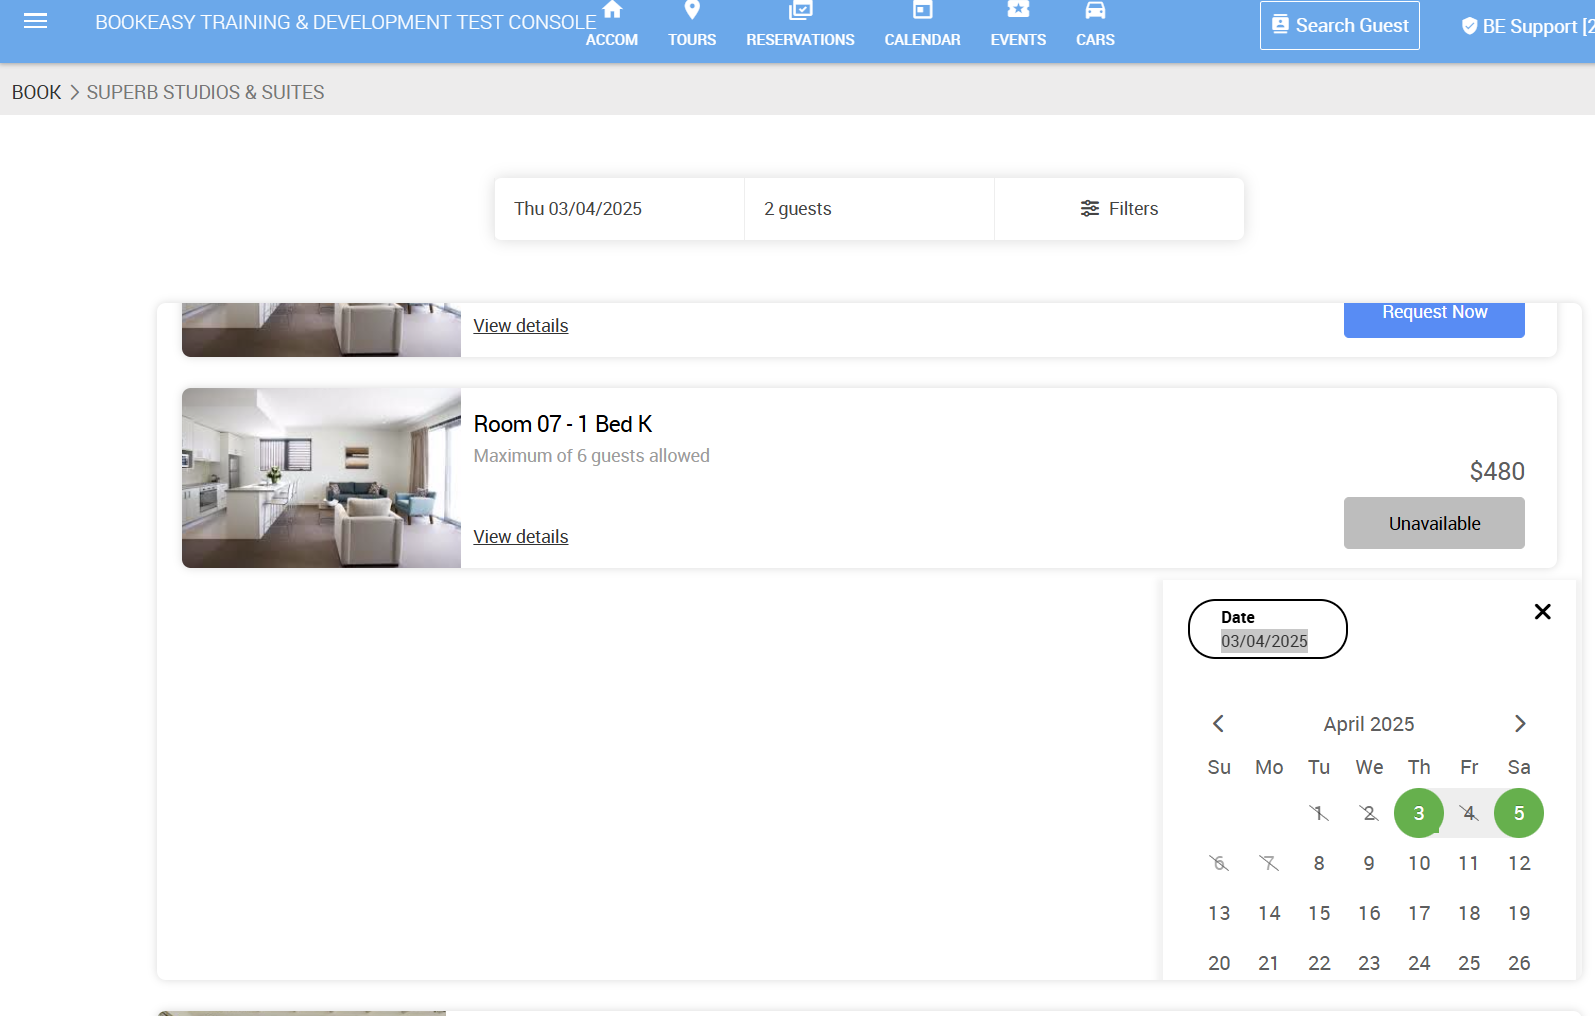Click the BOOK breadcrumb link
This screenshot has width=1595, height=1016.
36,92
